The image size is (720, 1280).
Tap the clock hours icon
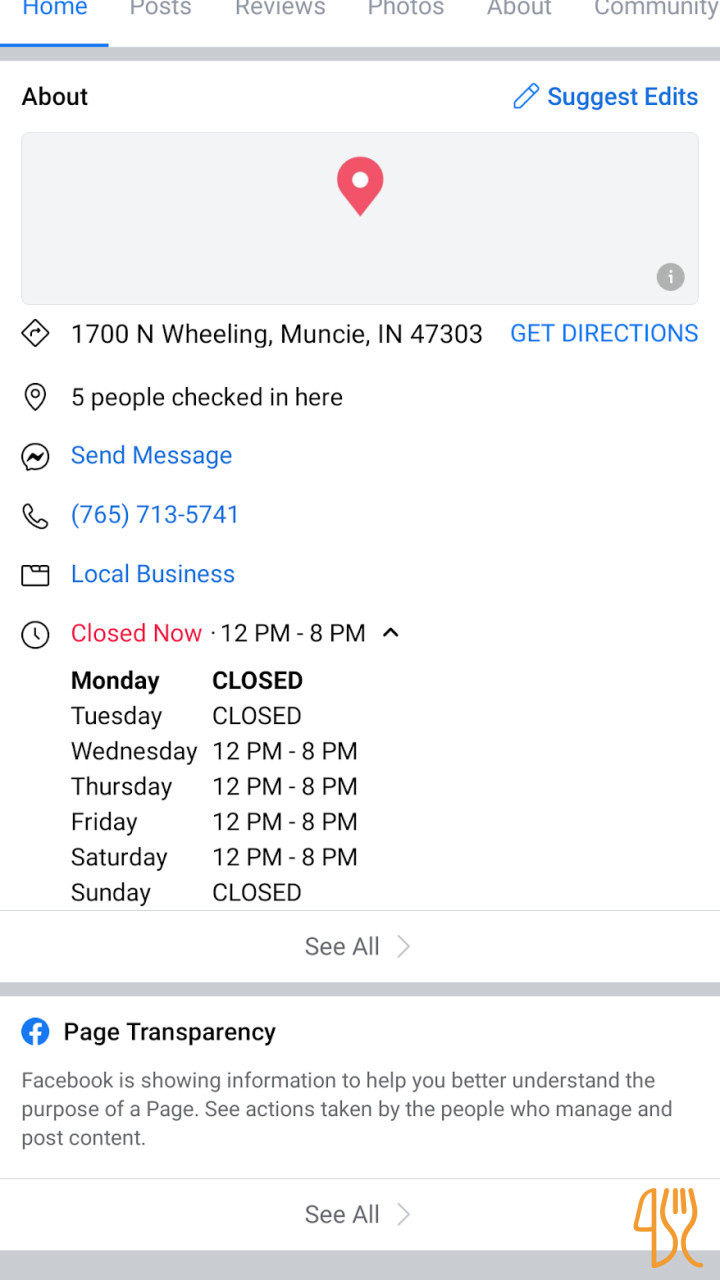tap(35, 634)
